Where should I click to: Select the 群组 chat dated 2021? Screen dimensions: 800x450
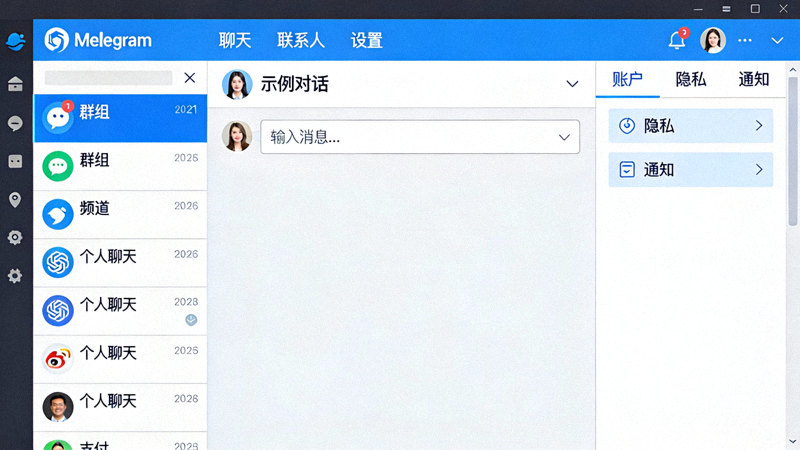[120, 118]
